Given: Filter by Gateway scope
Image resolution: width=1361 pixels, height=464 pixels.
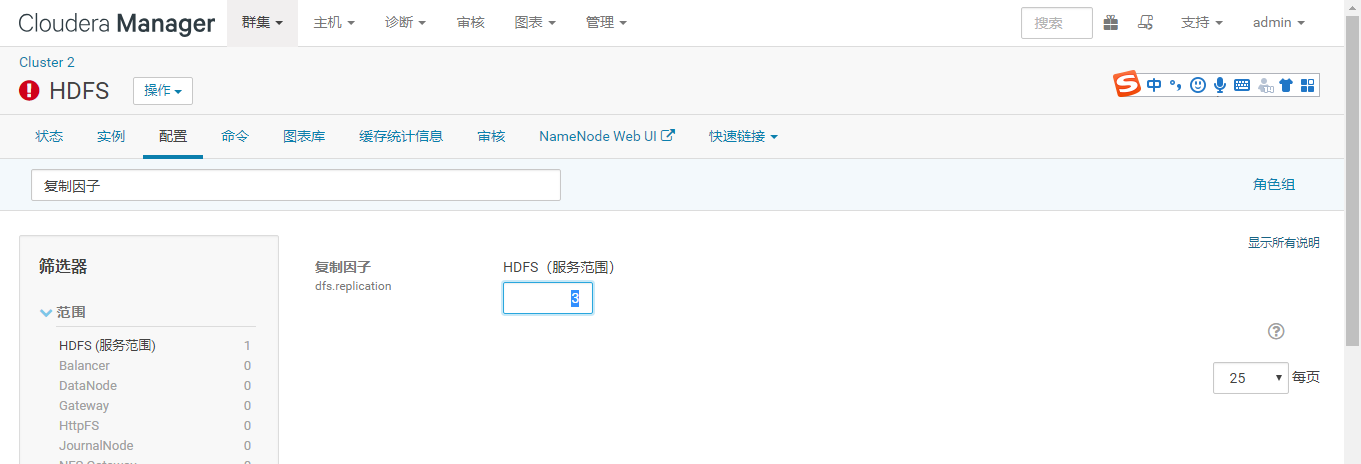Looking at the screenshot, I should [x=84, y=405].
